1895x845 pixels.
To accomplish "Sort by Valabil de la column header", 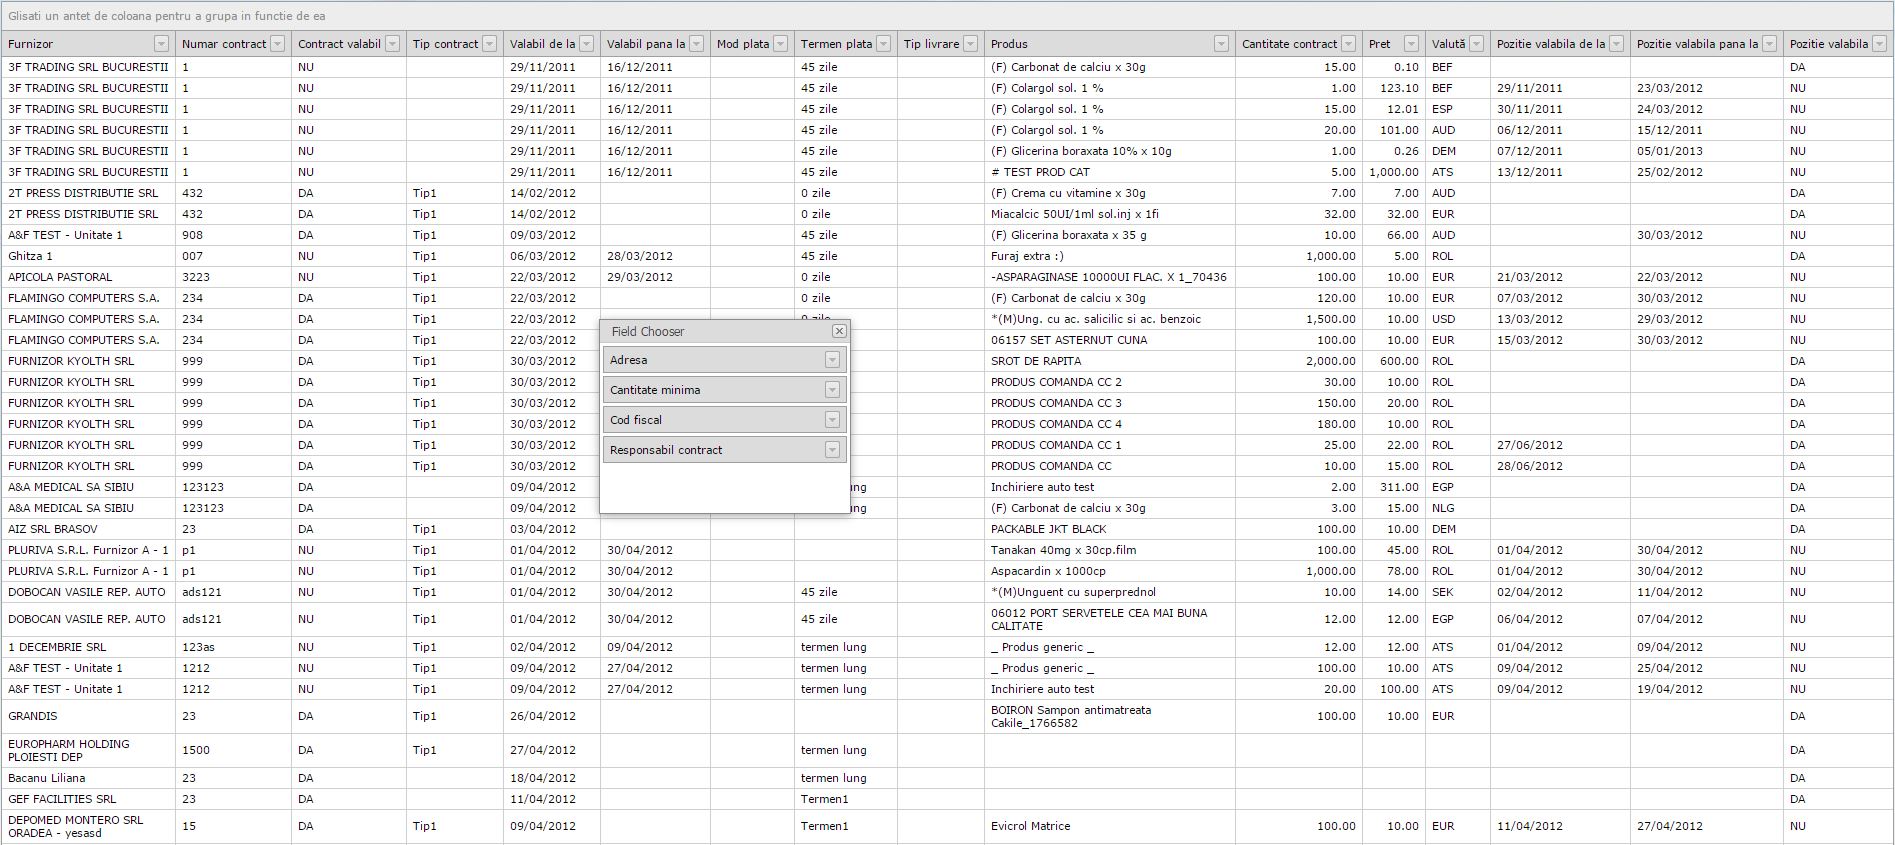I will [x=542, y=44].
